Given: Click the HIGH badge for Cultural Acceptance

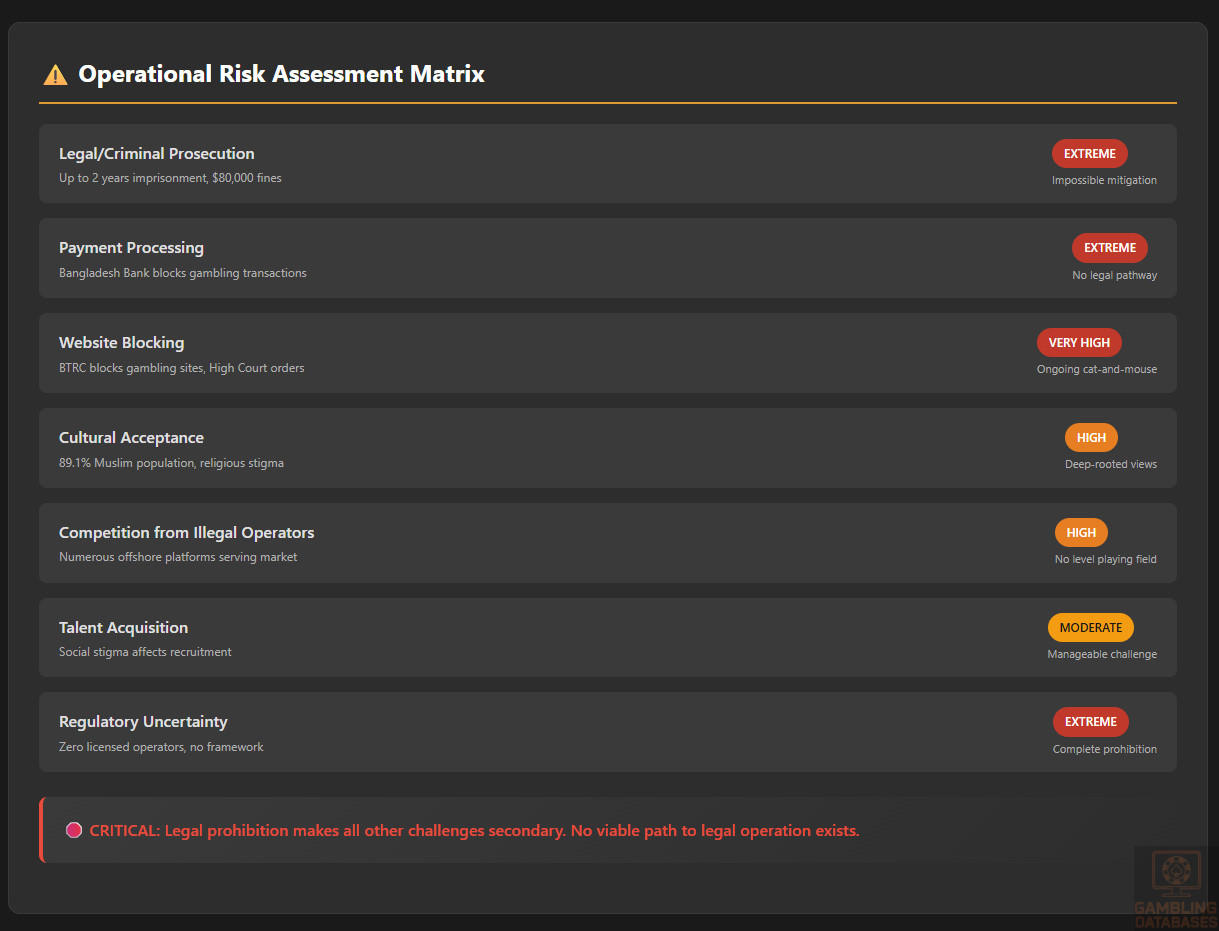Looking at the screenshot, I should coord(1091,438).
